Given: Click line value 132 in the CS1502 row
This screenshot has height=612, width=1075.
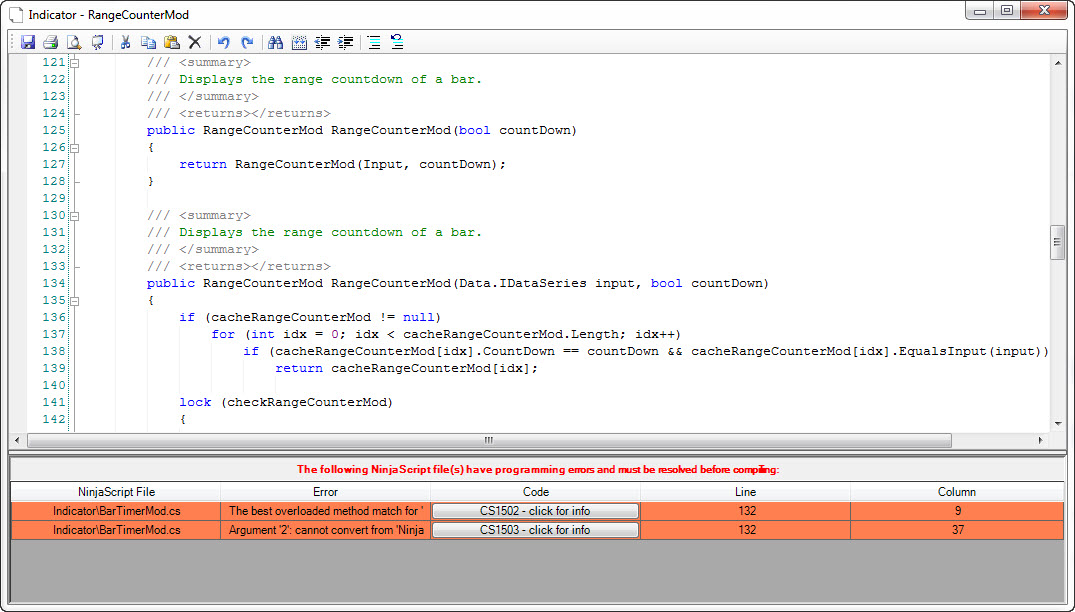Looking at the screenshot, I should pyautogui.click(x=745, y=511).
